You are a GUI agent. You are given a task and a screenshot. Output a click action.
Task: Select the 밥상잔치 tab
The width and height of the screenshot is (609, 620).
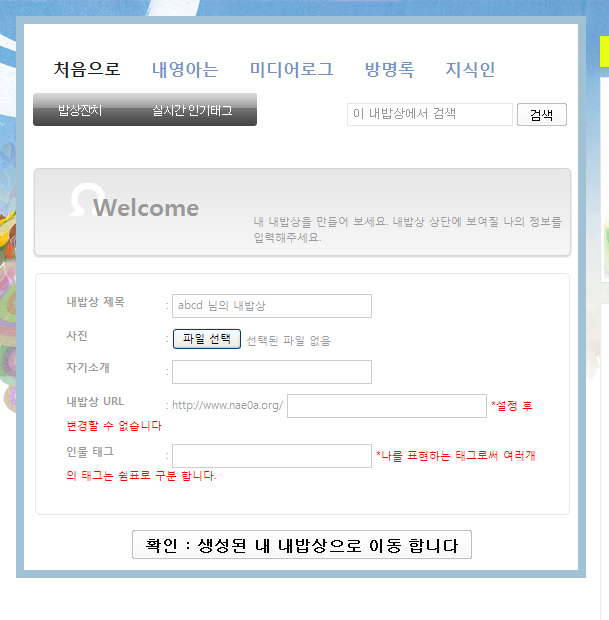80,110
